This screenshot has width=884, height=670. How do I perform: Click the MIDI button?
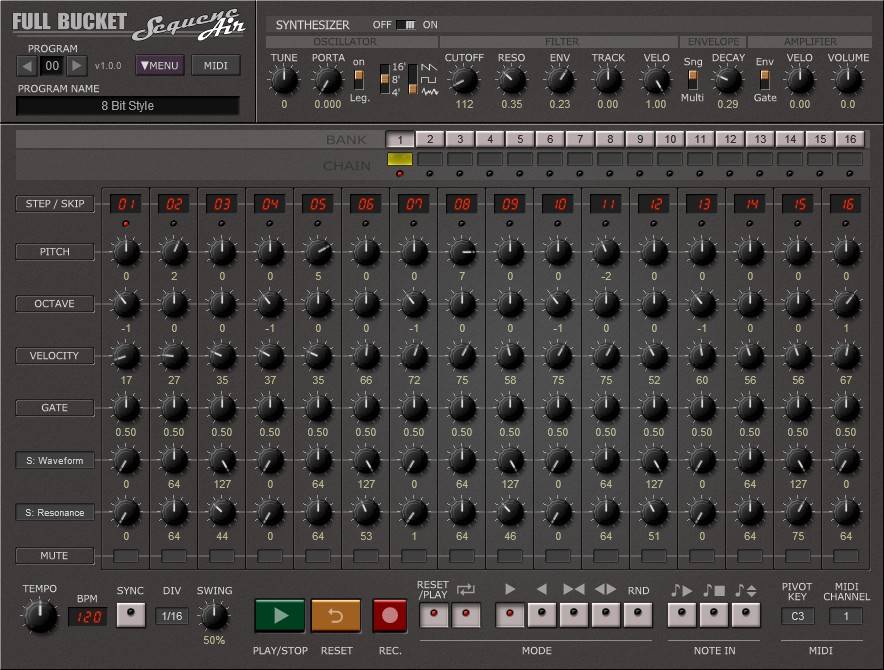pos(216,66)
